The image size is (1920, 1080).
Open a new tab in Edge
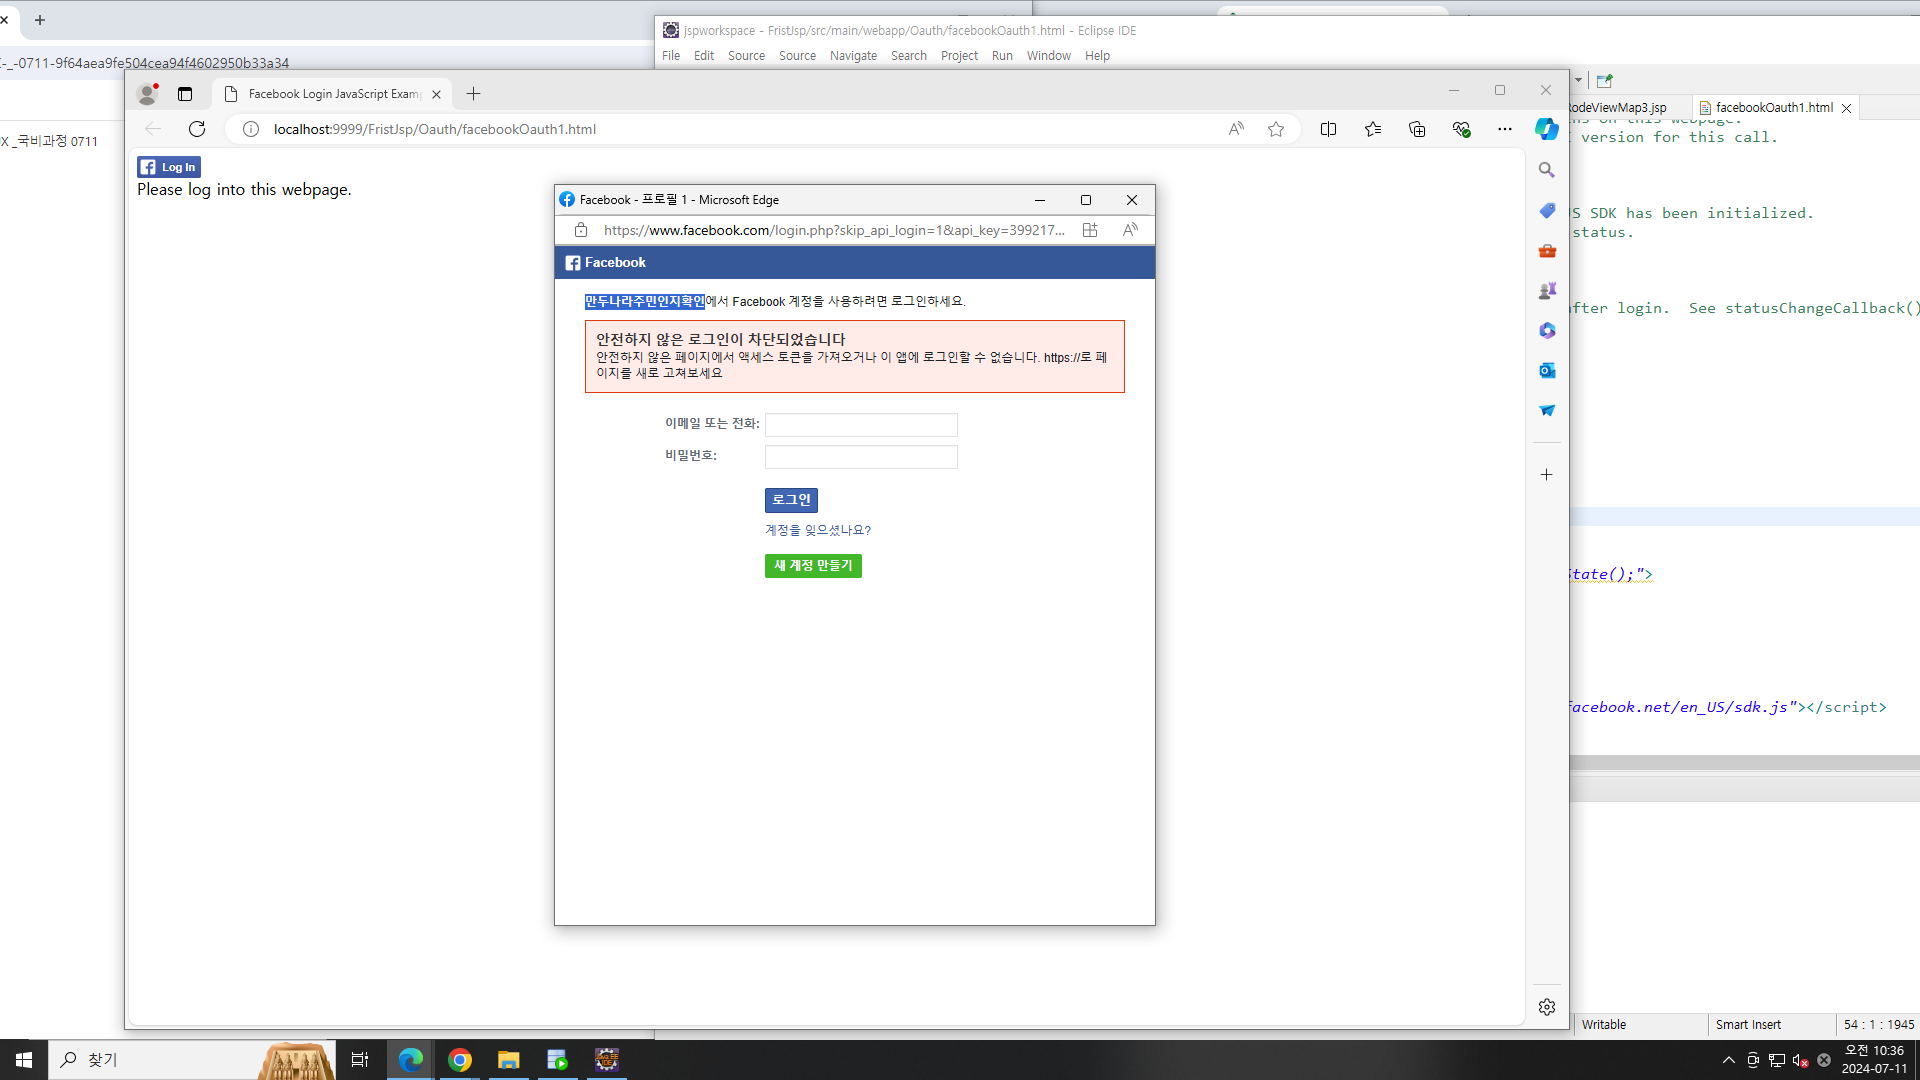pos(474,94)
